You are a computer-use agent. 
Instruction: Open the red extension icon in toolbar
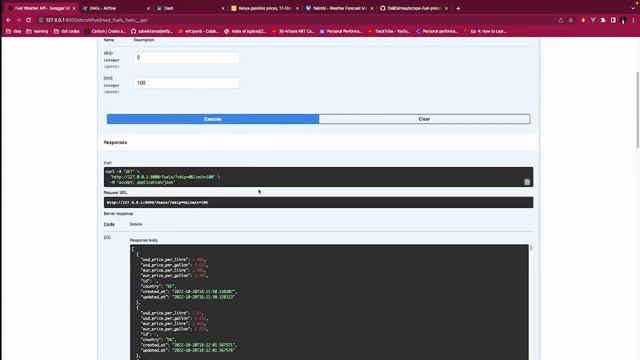[x=583, y=20]
